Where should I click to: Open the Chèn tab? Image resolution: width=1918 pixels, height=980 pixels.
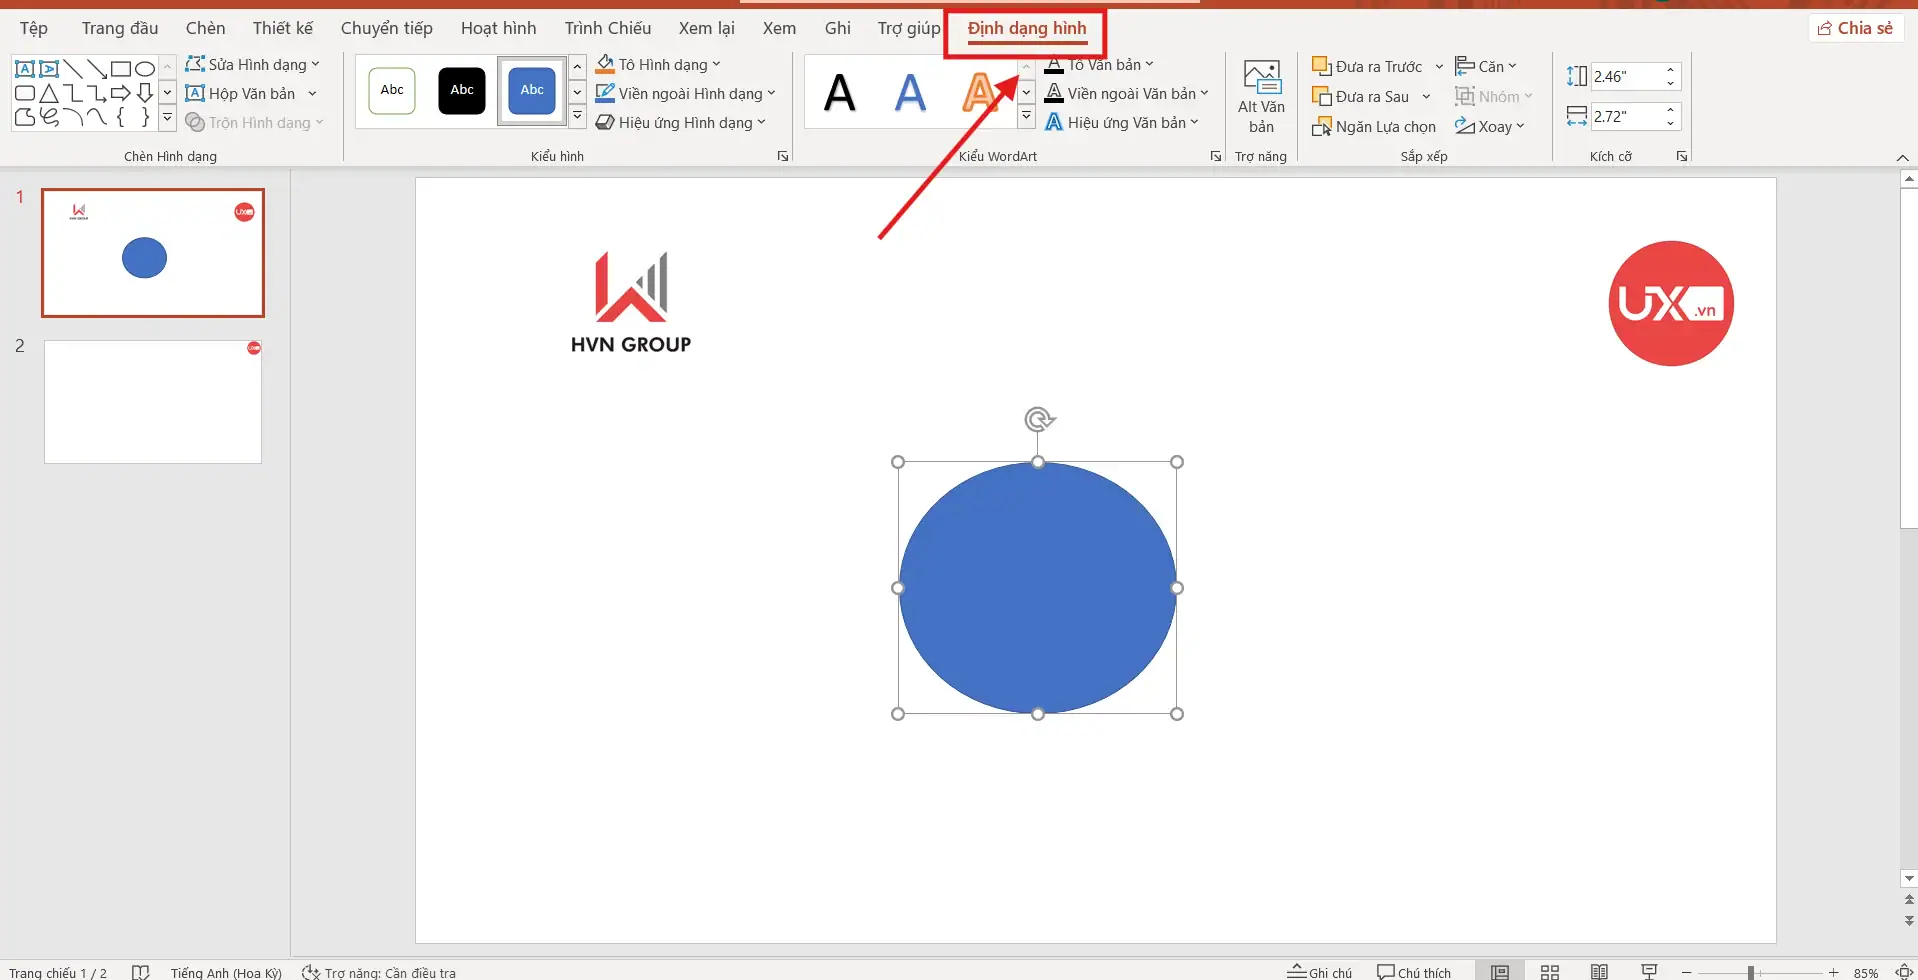[205, 28]
